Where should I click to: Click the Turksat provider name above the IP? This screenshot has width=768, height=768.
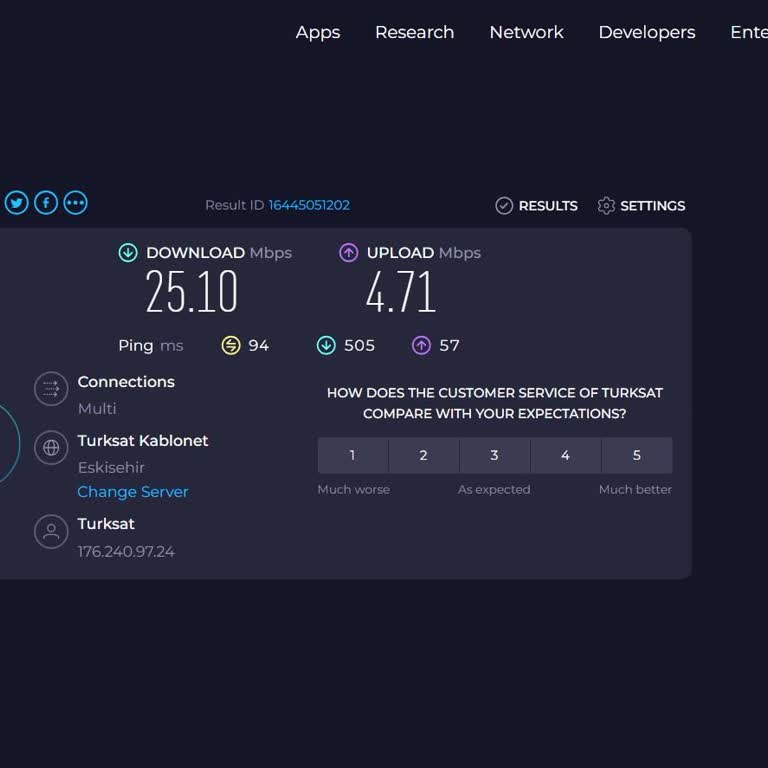(x=106, y=524)
